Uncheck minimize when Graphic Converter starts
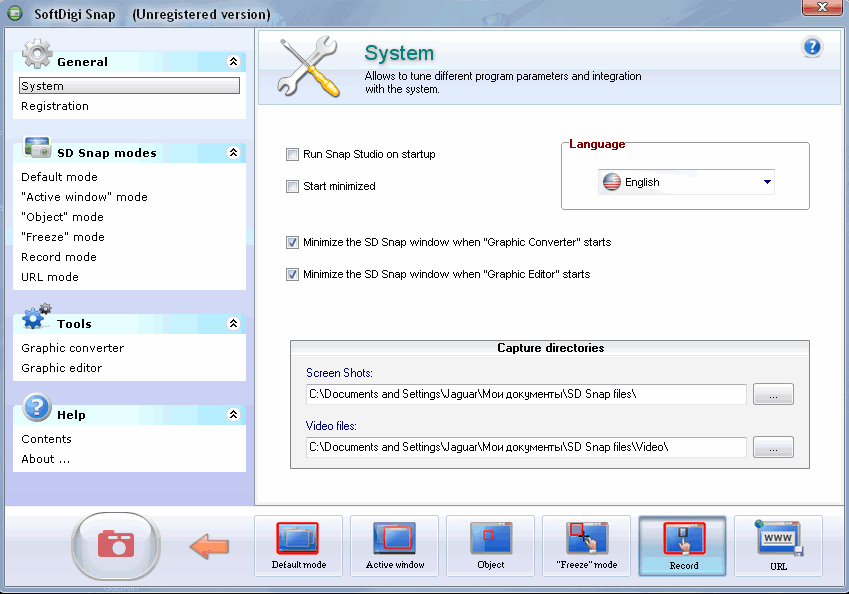Screen dimensions: 849x594 click(292, 243)
